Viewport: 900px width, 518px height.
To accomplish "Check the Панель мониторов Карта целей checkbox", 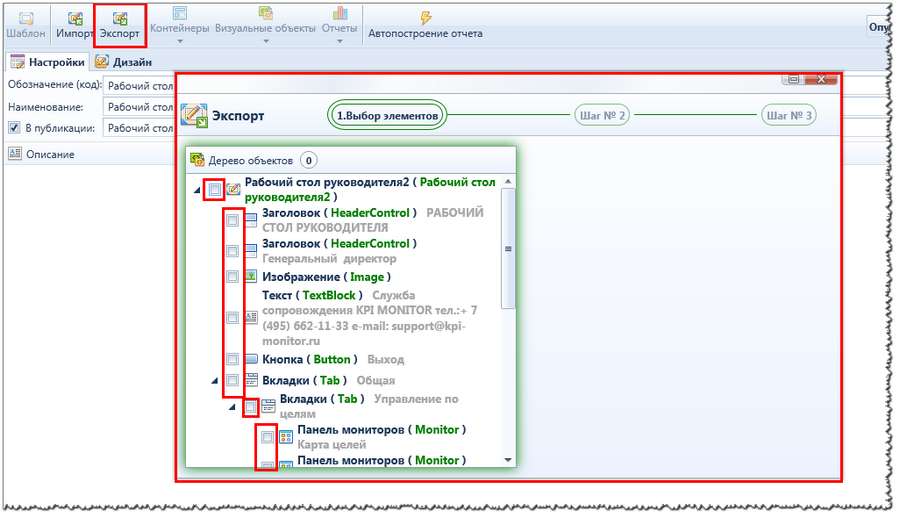I will tap(267, 438).
